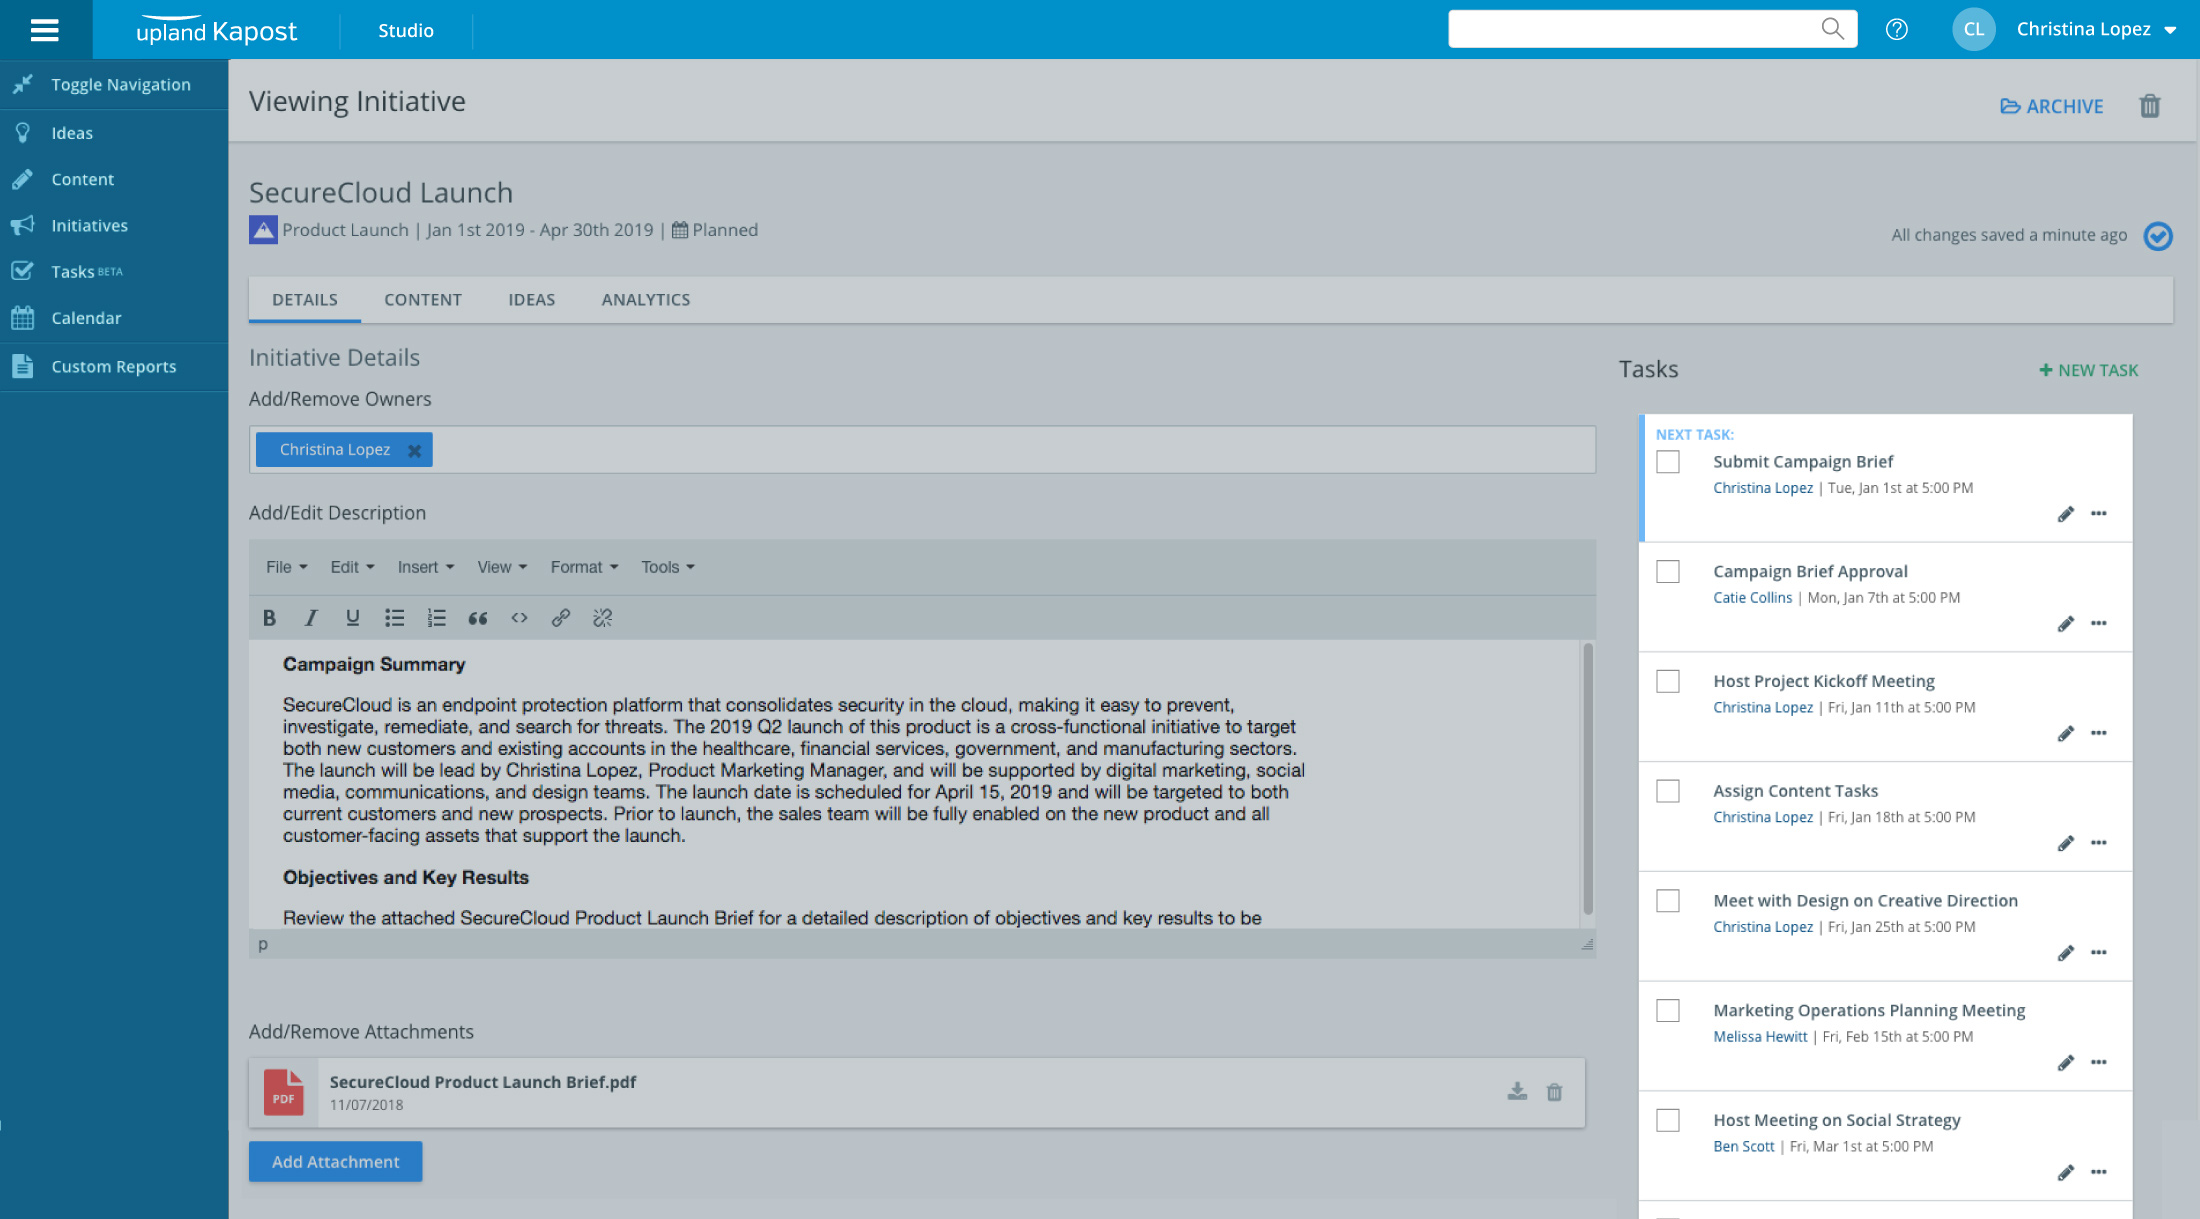Check off Campaign Brief Approval task

tap(1668, 572)
